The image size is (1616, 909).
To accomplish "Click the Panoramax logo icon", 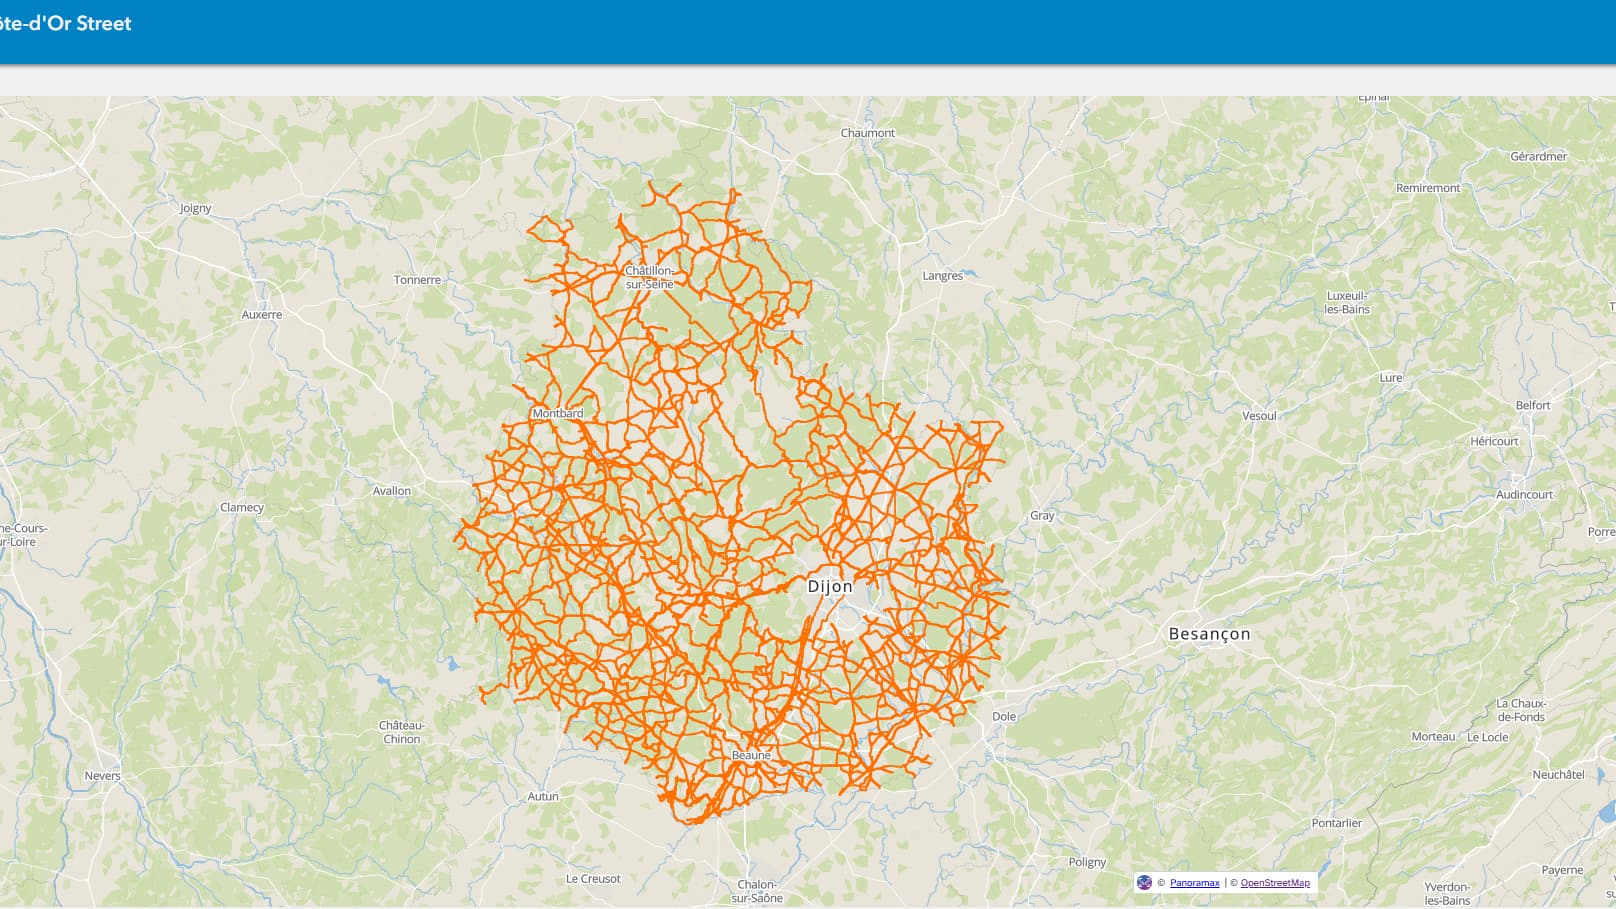I will coord(1144,882).
